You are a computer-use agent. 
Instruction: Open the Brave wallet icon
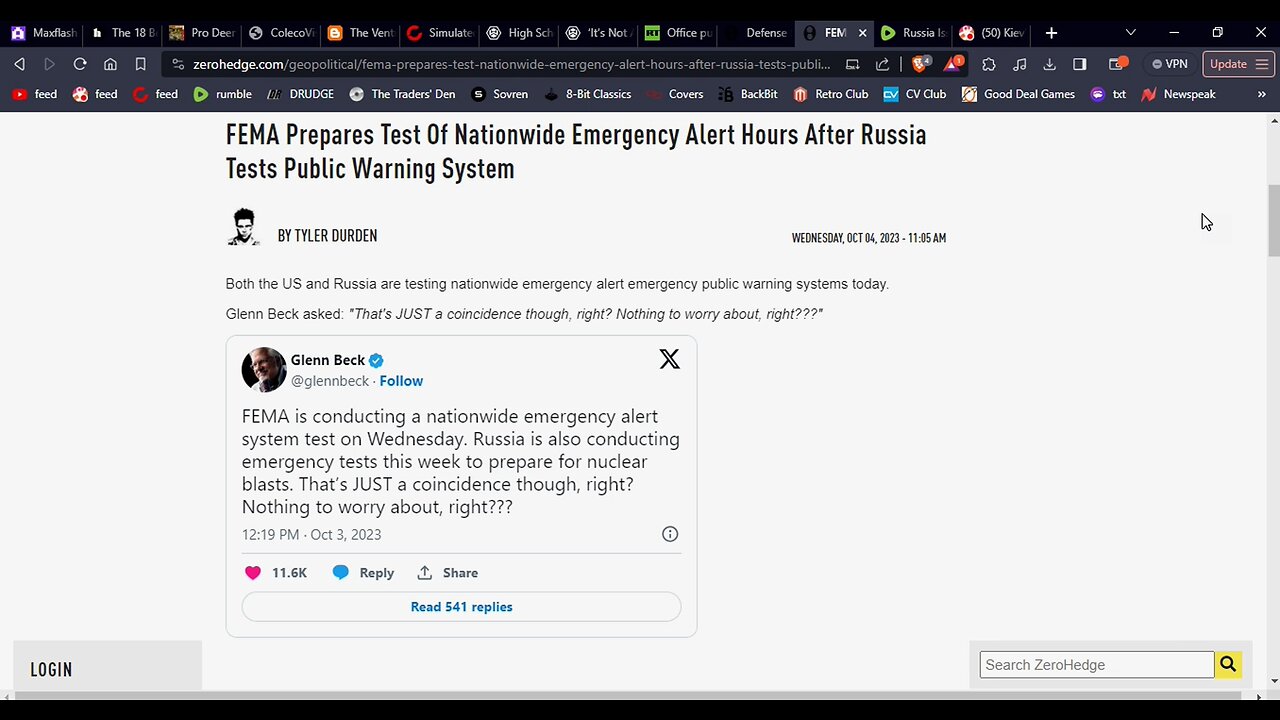[1118, 64]
